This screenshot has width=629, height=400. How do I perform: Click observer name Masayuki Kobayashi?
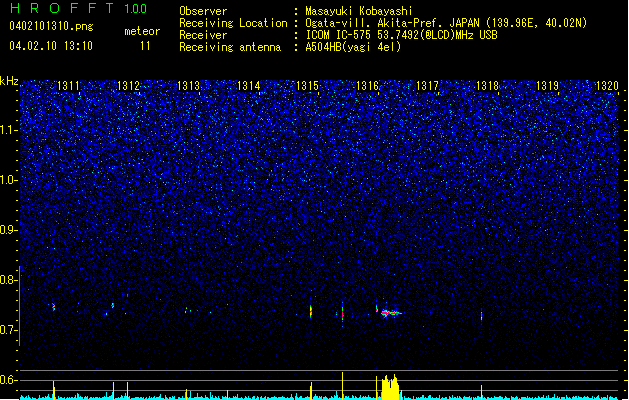coord(359,11)
